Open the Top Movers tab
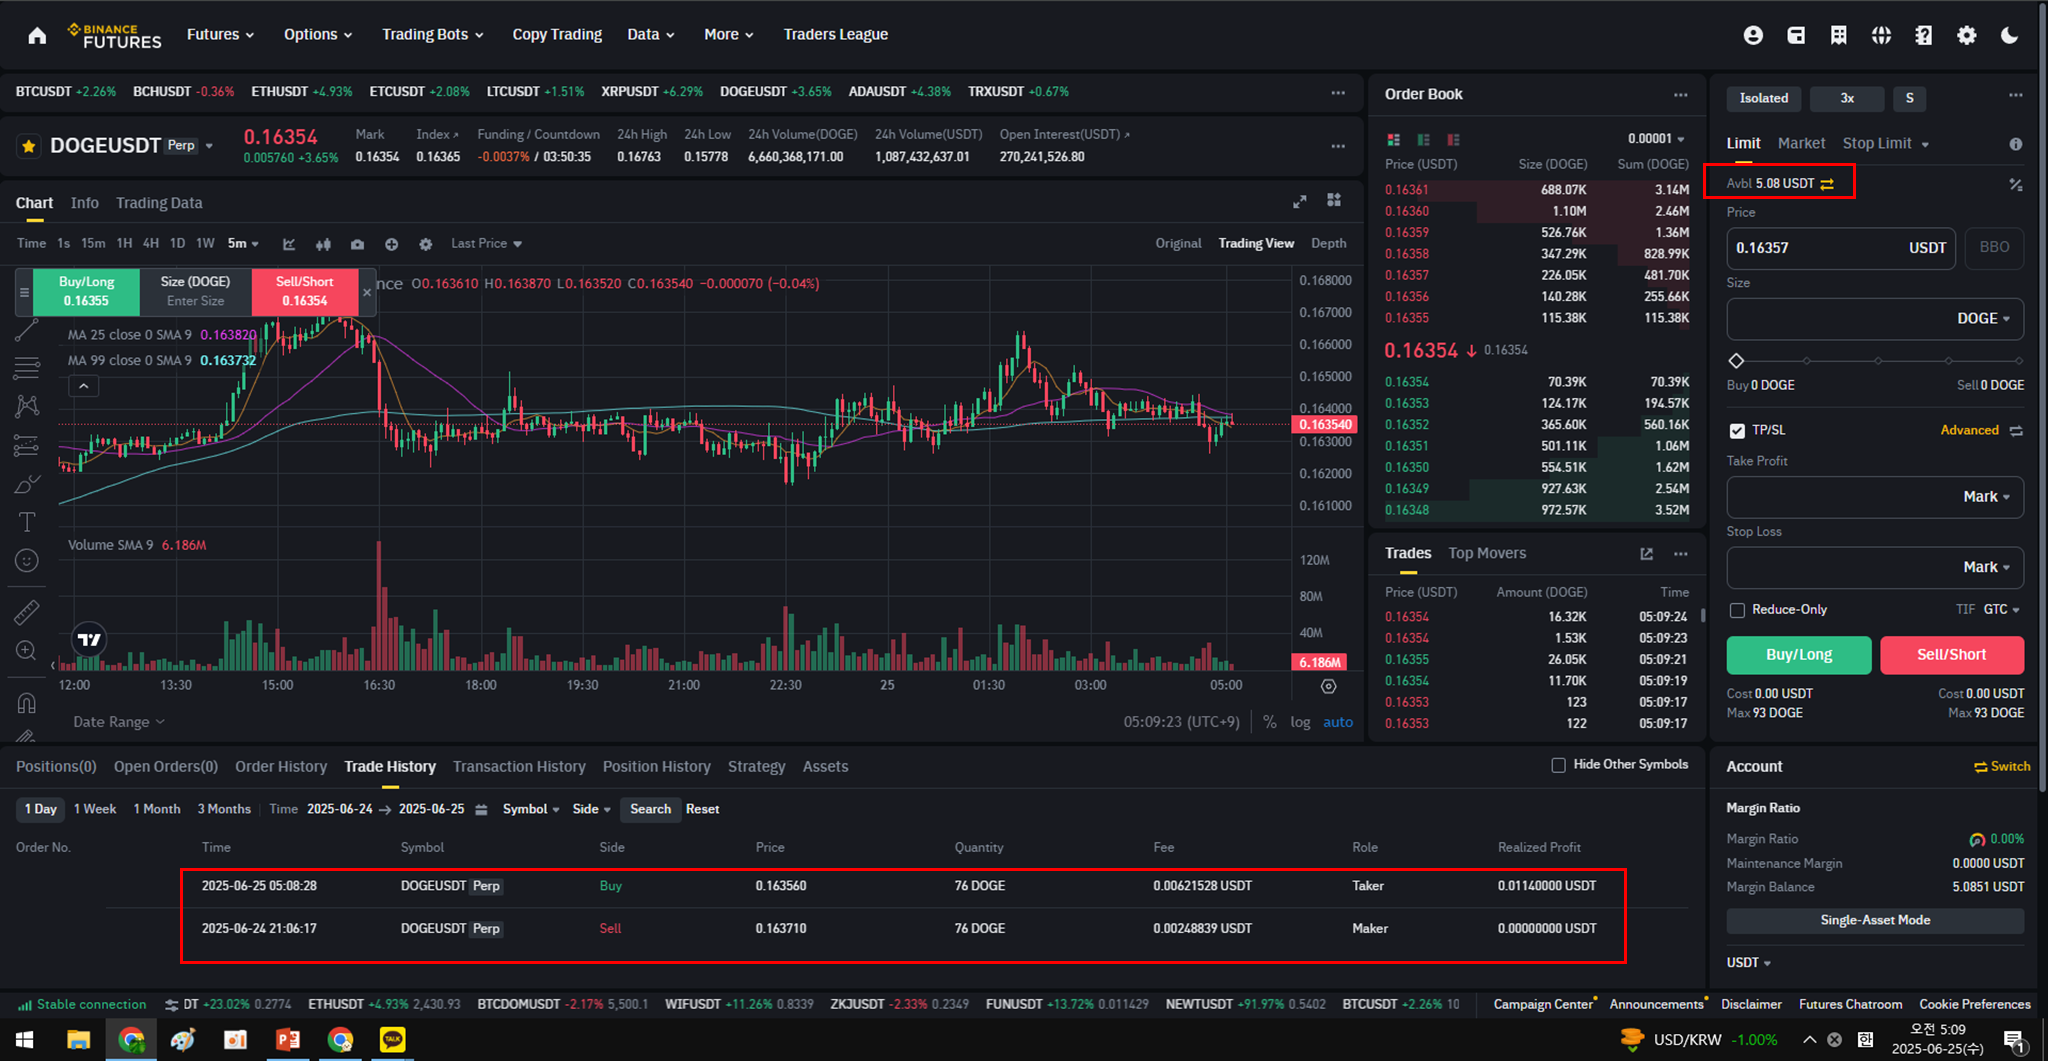The image size is (2048, 1061). 1487,554
